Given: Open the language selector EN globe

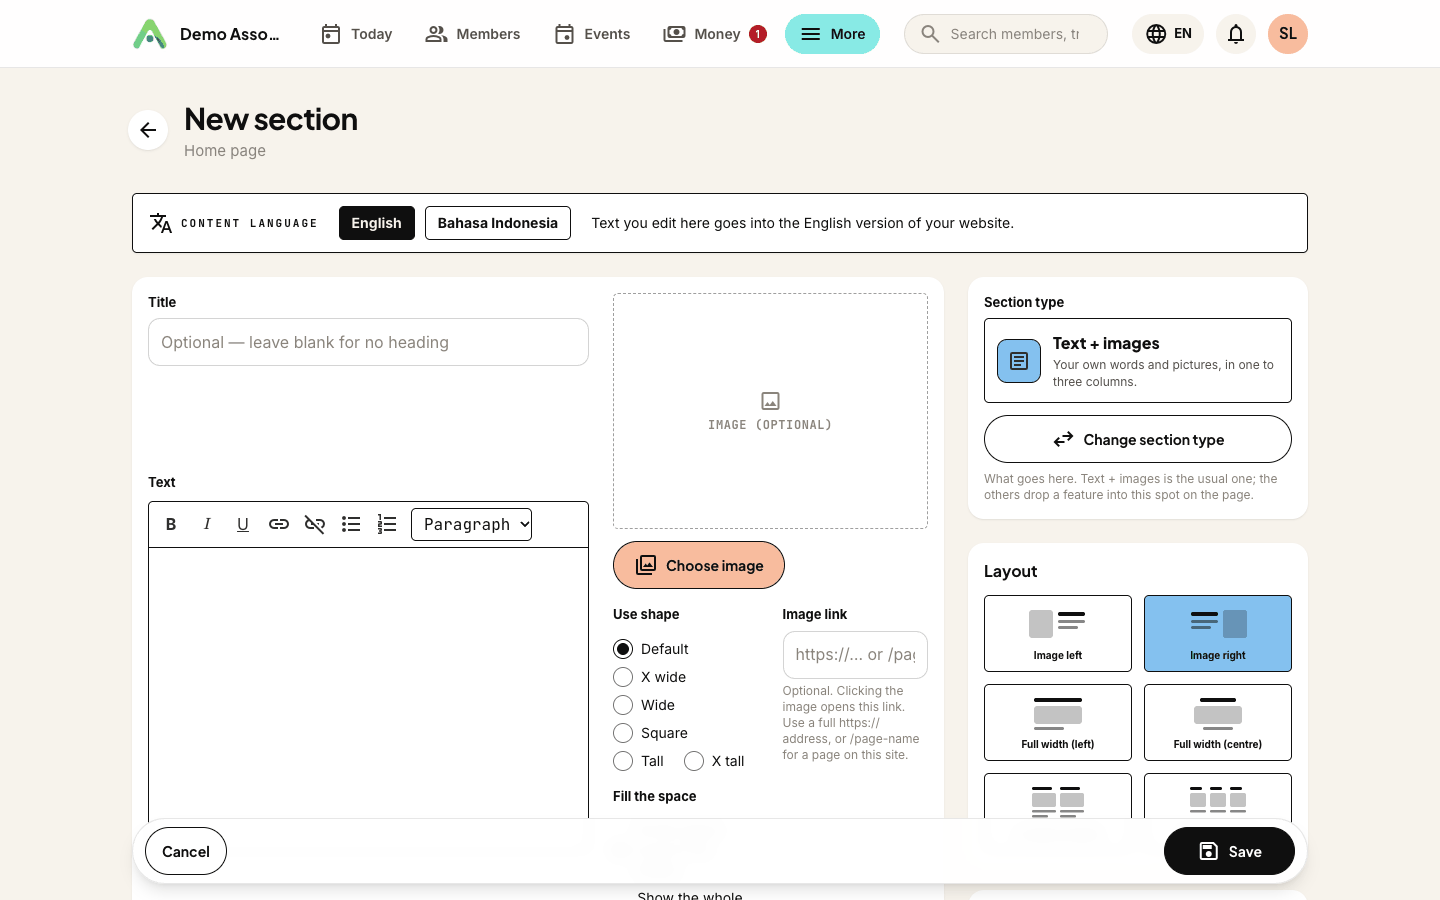Looking at the screenshot, I should (x=1168, y=34).
